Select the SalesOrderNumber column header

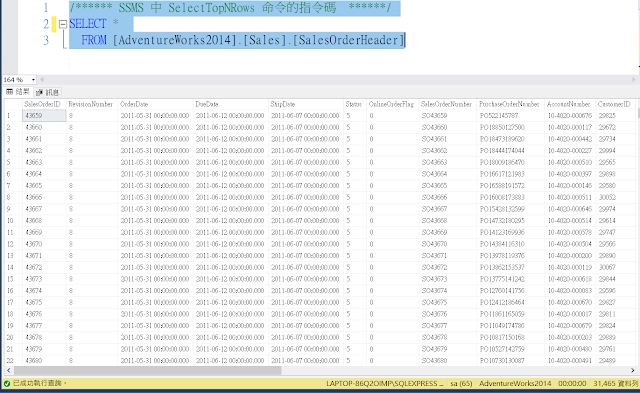[x=447, y=104]
